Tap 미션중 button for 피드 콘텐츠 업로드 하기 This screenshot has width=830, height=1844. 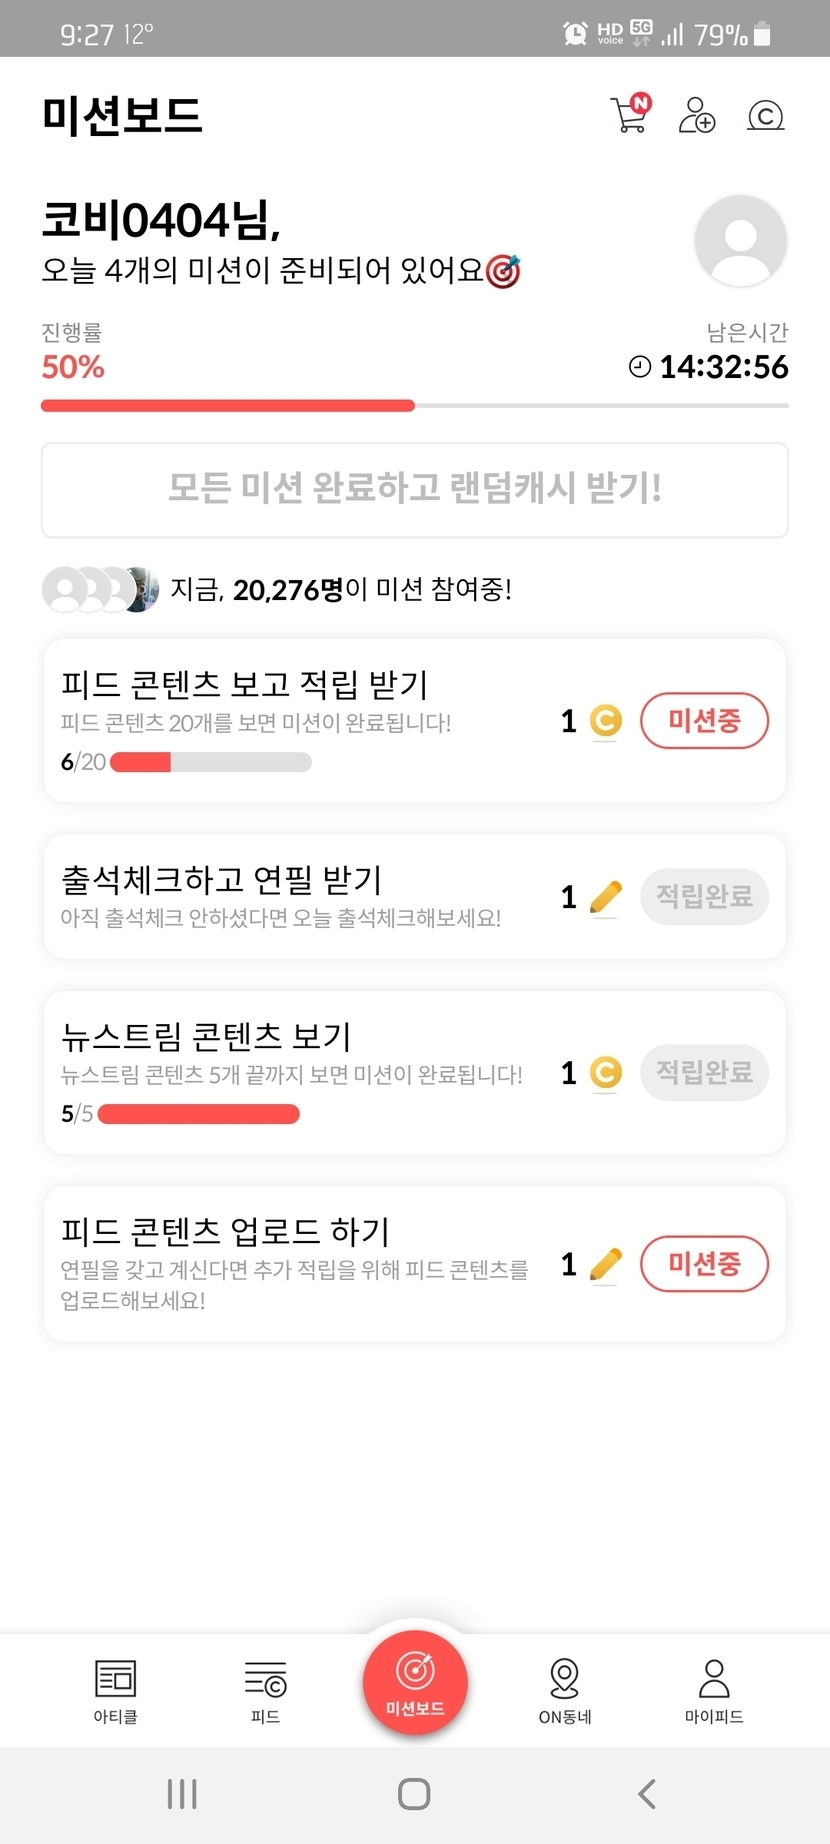click(x=704, y=1264)
